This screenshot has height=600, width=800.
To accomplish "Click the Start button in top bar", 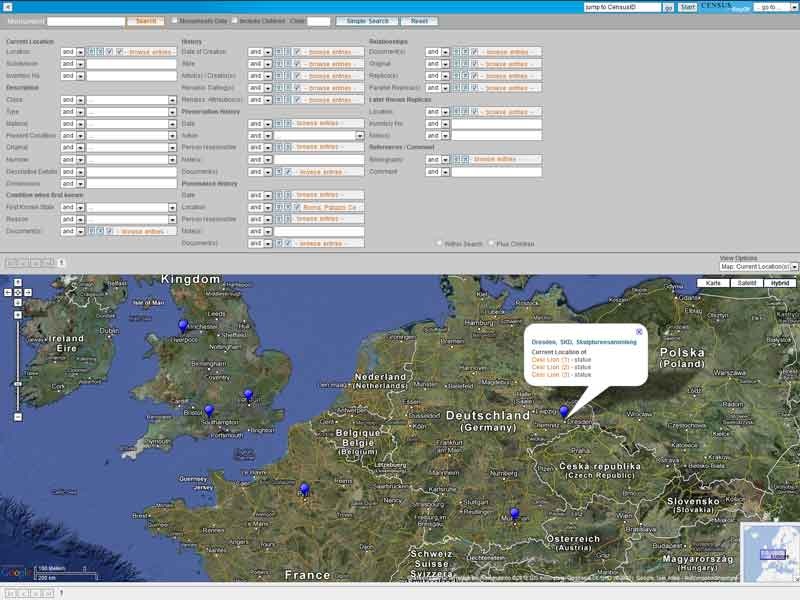I will point(687,7).
